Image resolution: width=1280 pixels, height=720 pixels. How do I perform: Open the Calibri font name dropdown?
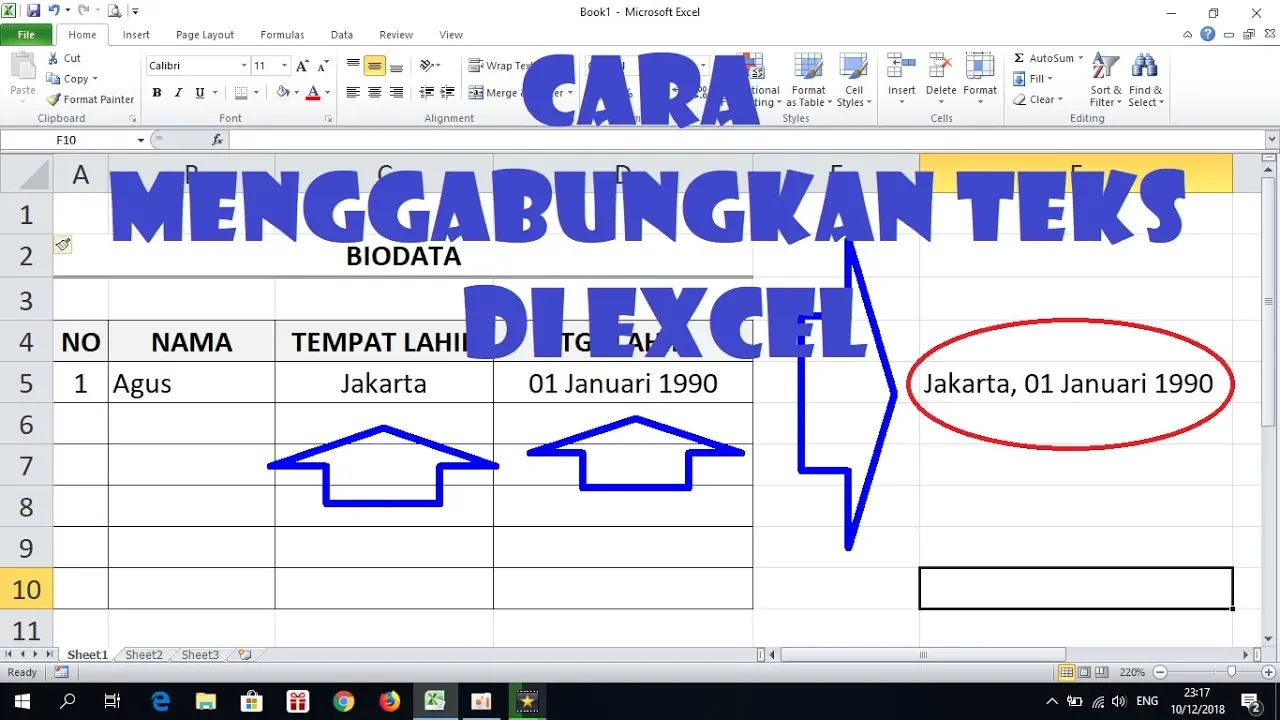point(244,66)
